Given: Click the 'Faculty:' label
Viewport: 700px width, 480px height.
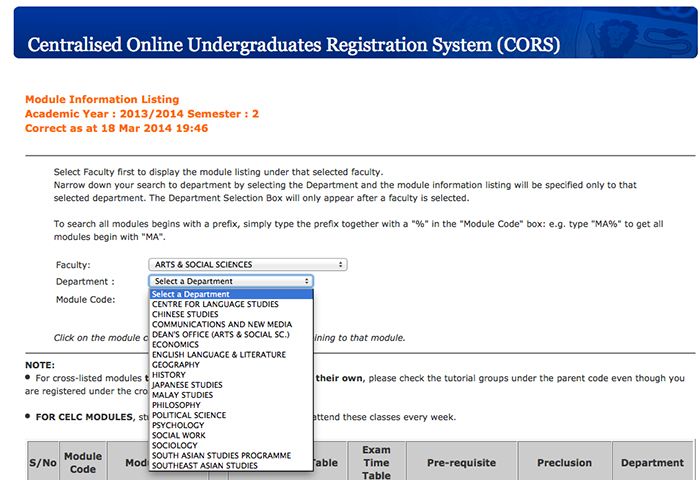Looking at the screenshot, I should pos(73,265).
